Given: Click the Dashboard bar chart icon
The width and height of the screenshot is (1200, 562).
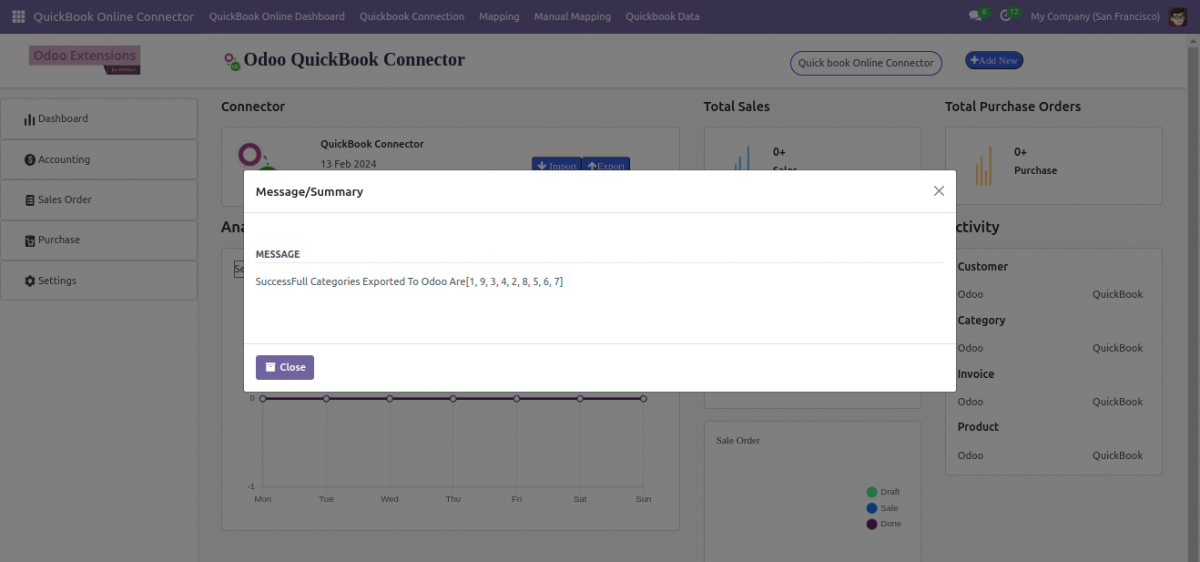Looking at the screenshot, I should pos(30,119).
